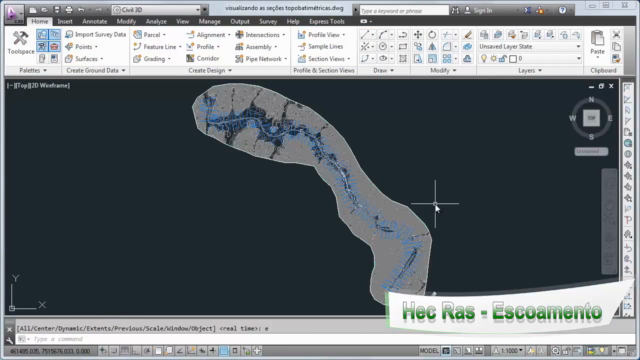Click the Undo arrow in quick access
Screen dimensions: 640x360
pos(81,10)
